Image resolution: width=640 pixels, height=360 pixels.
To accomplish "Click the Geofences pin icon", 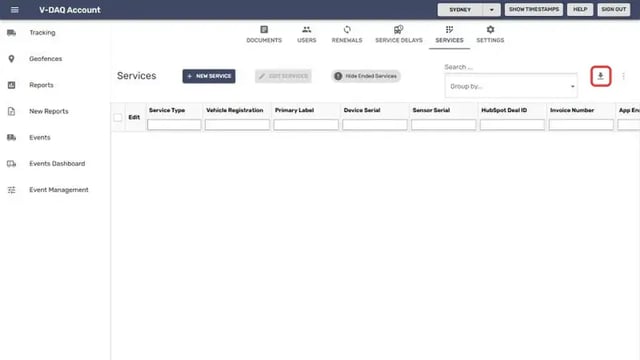I will tap(11, 59).
